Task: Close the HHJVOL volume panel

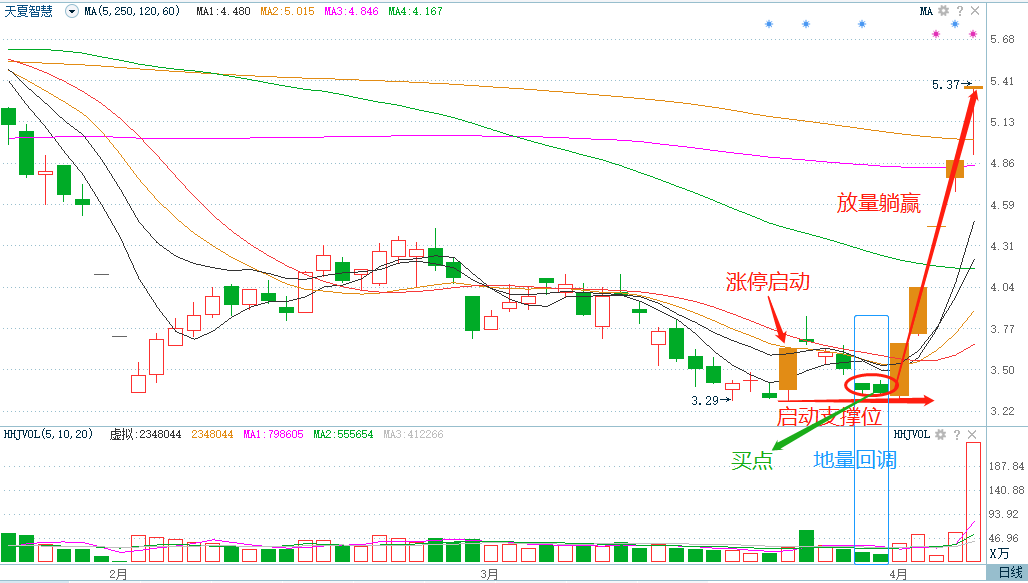Action: coord(972,434)
